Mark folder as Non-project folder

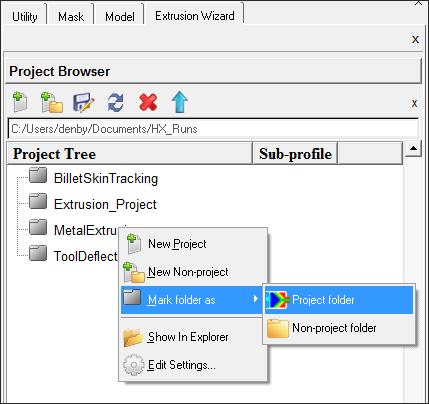tap(339, 328)
